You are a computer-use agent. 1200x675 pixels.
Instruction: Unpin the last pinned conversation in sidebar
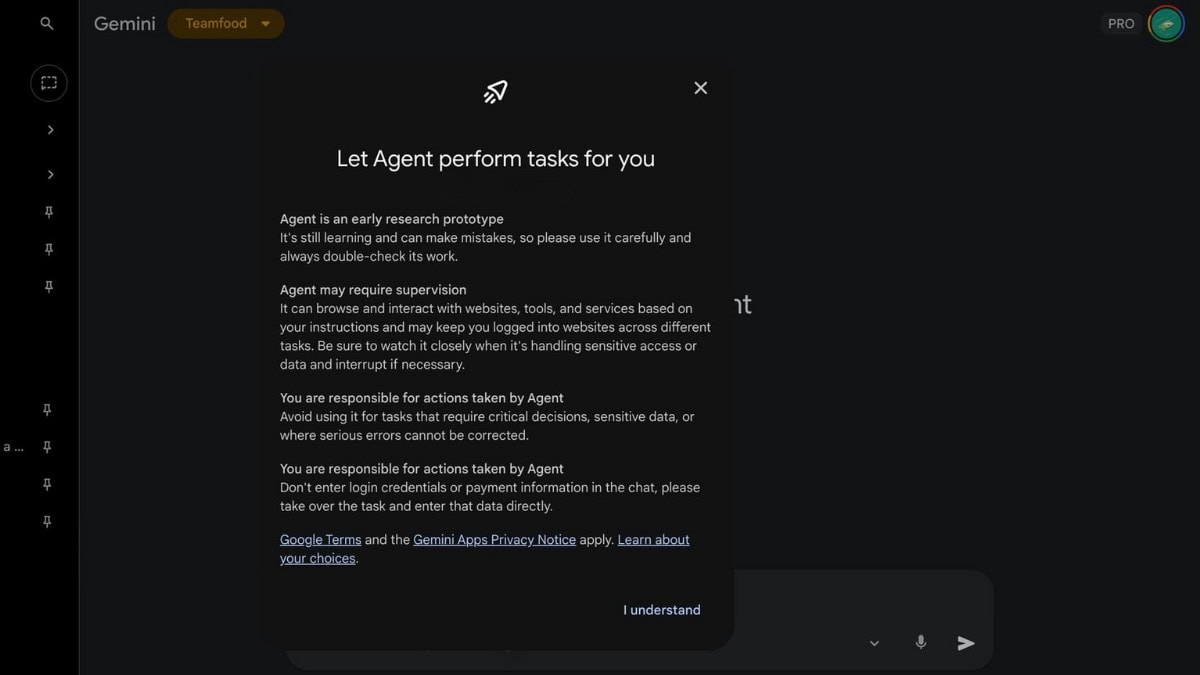46,520
